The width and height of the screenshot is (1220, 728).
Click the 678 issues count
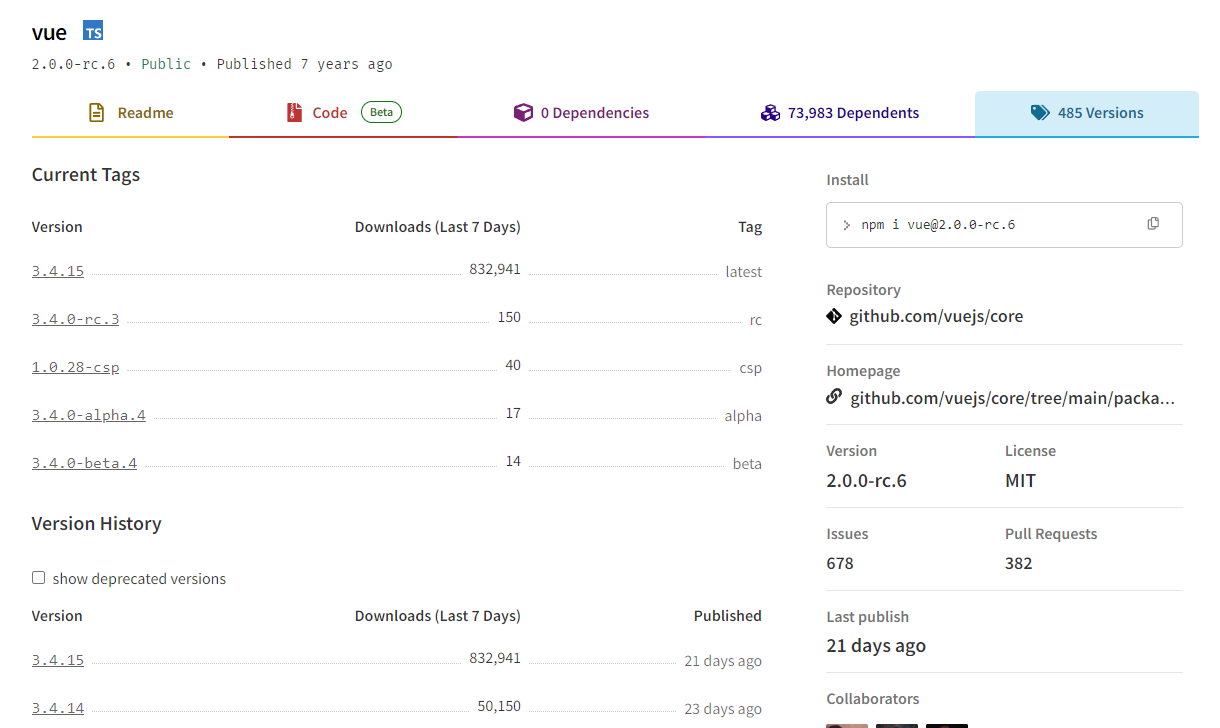(840, 563)
